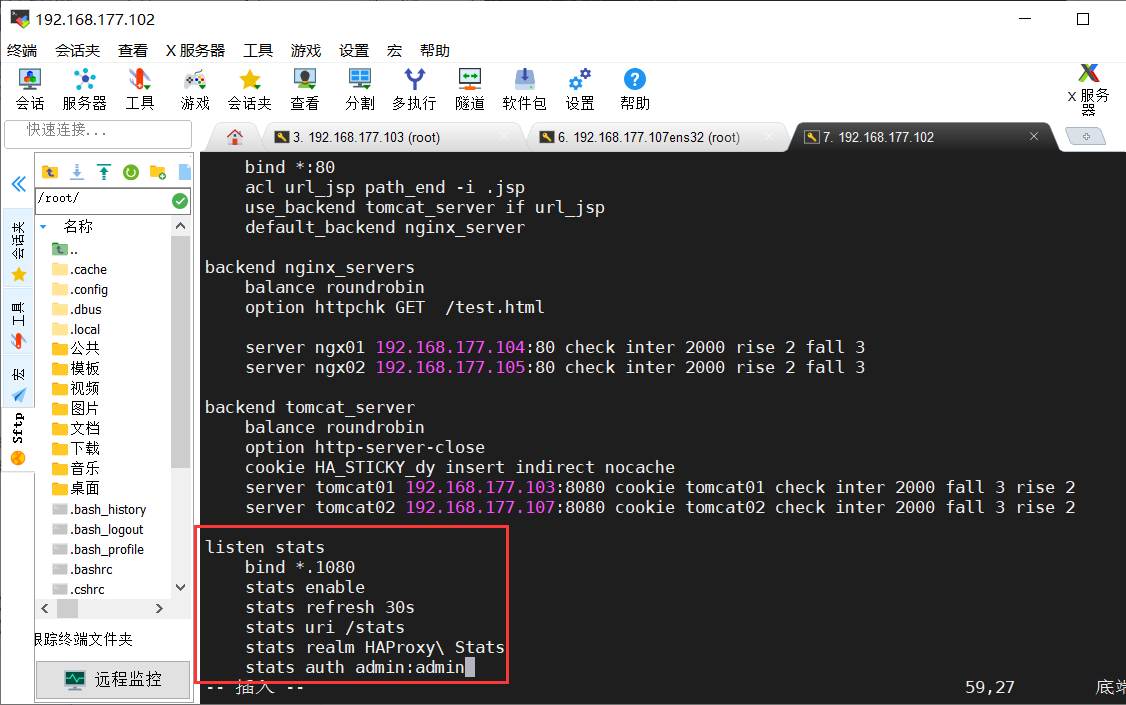Select the 宏 sidebar tab
This screenshot has width=1126, height=705.
point(19,381)
